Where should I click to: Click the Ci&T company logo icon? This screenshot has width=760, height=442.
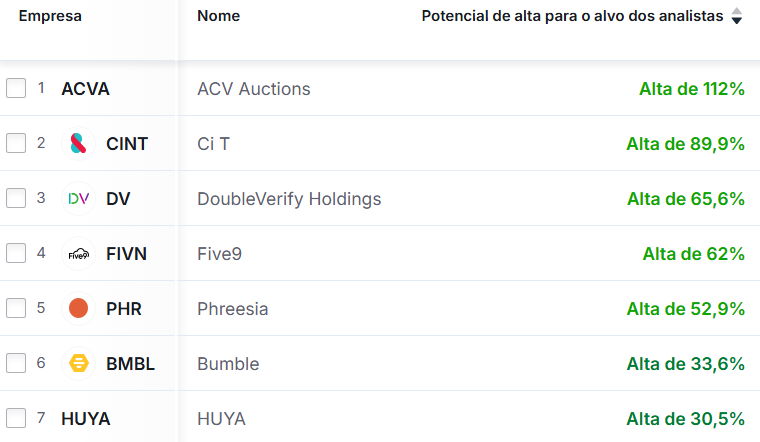click(x=79, y=144)
